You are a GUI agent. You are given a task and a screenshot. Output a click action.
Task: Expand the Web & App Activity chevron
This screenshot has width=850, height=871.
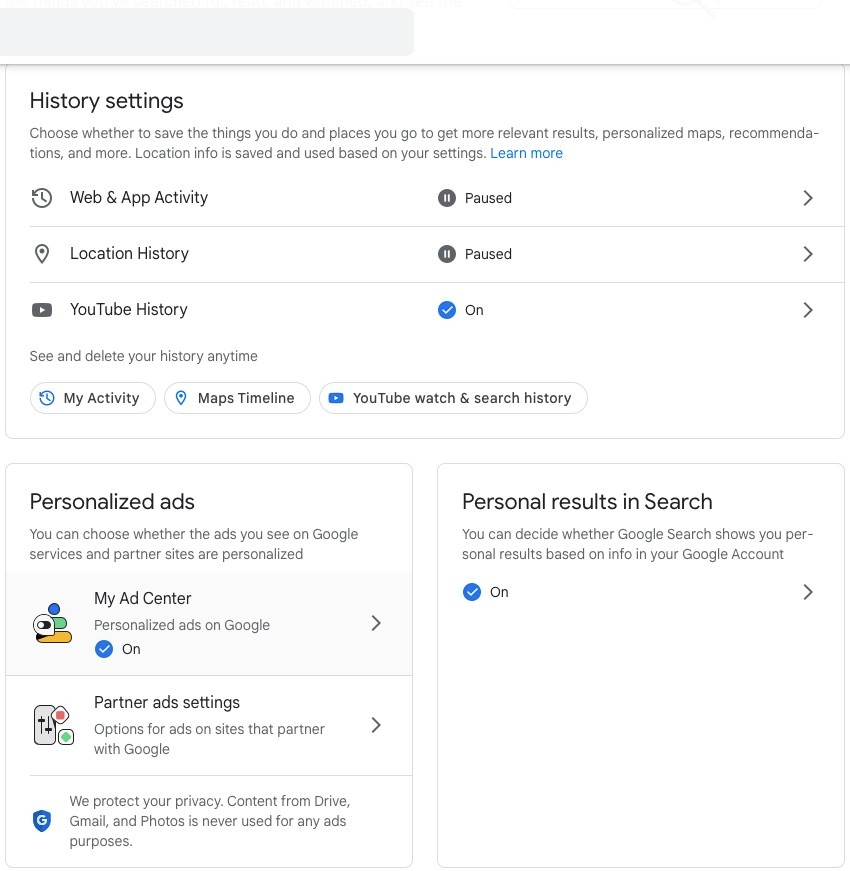click(808, 198)
